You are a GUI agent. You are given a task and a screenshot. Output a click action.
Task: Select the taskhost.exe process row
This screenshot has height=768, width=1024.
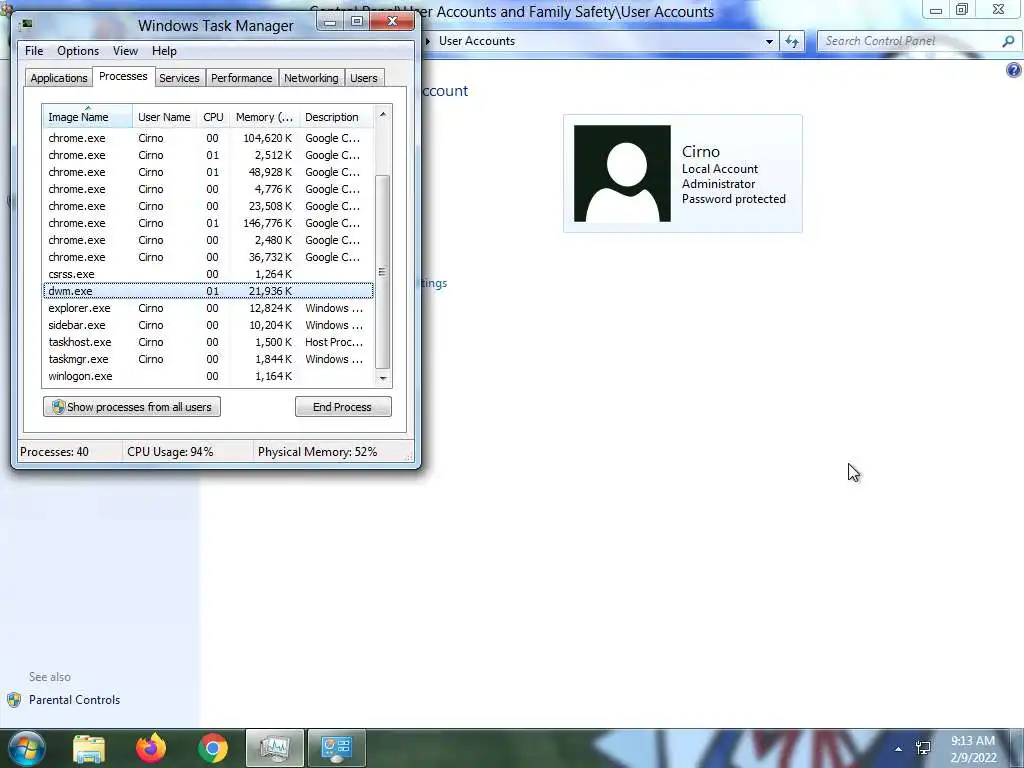[209, 342]
